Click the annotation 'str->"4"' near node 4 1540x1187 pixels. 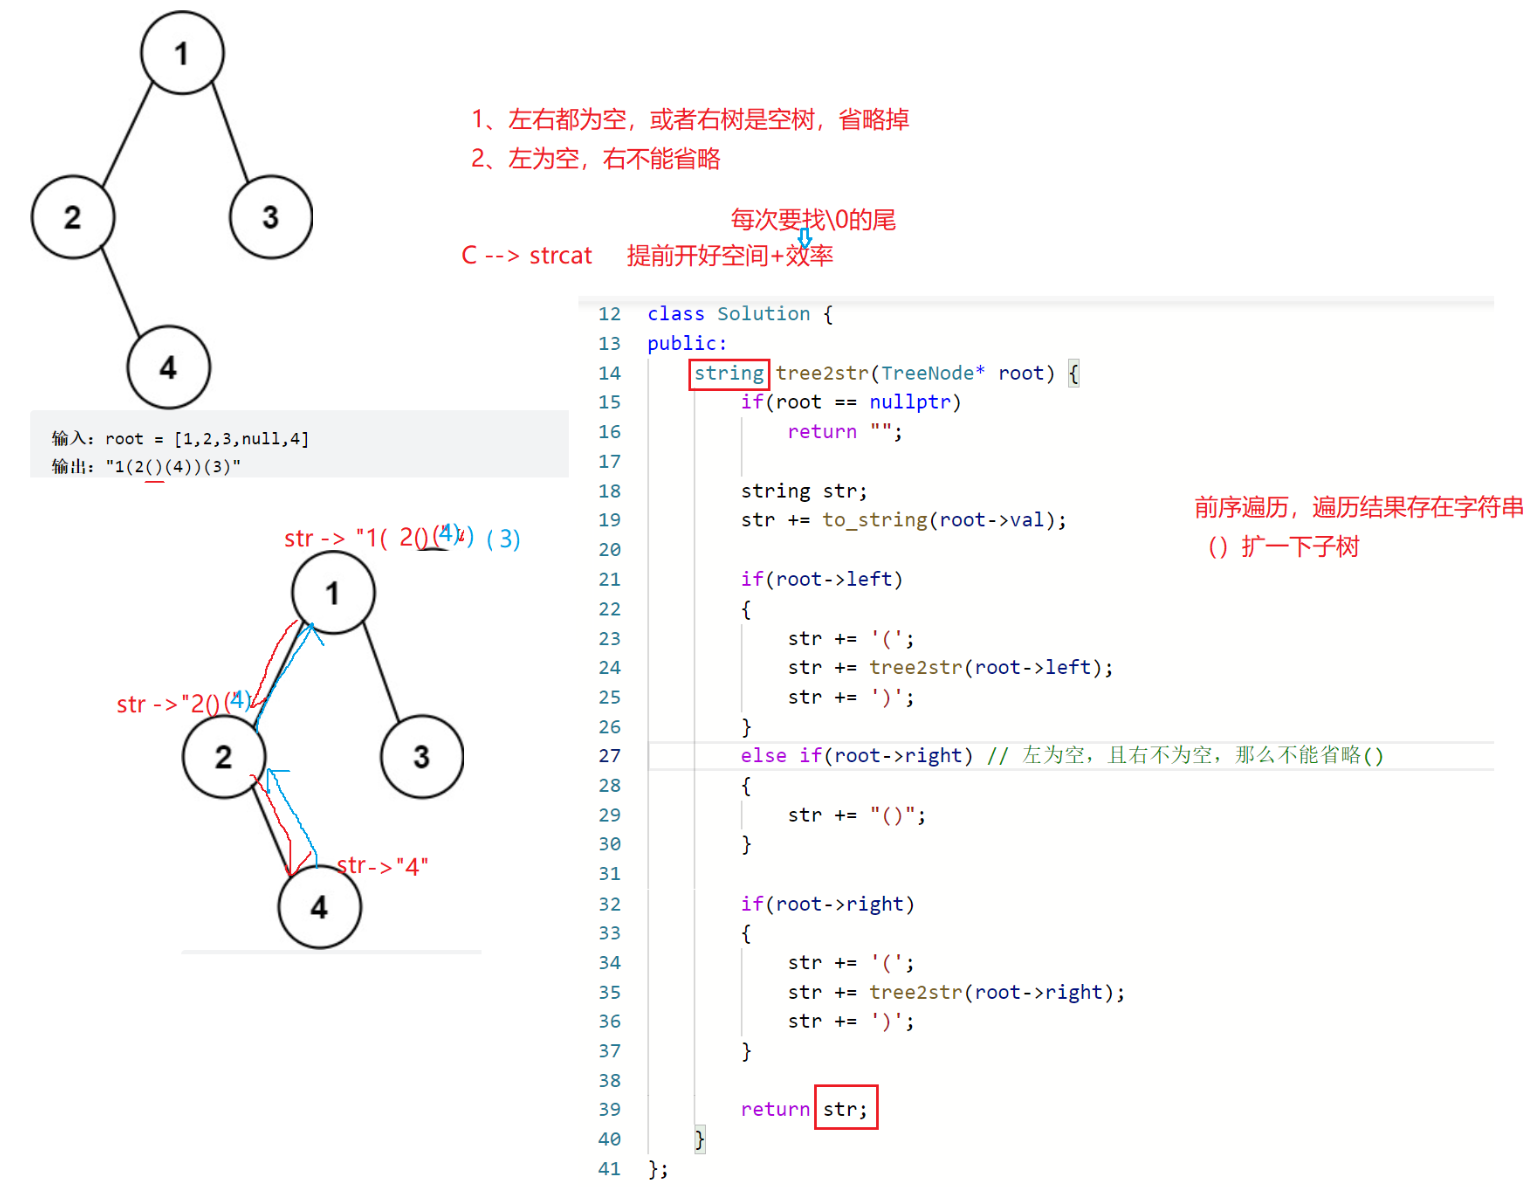(383, 866)
